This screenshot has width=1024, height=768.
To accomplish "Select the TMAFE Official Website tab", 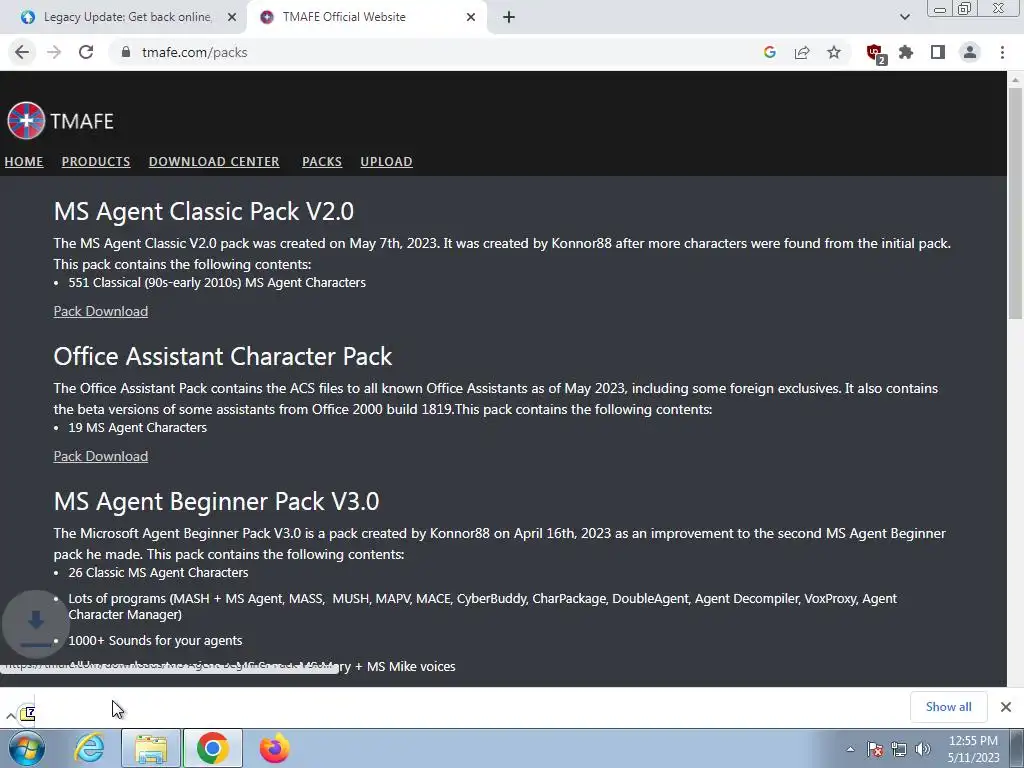I will click(366, 17).
